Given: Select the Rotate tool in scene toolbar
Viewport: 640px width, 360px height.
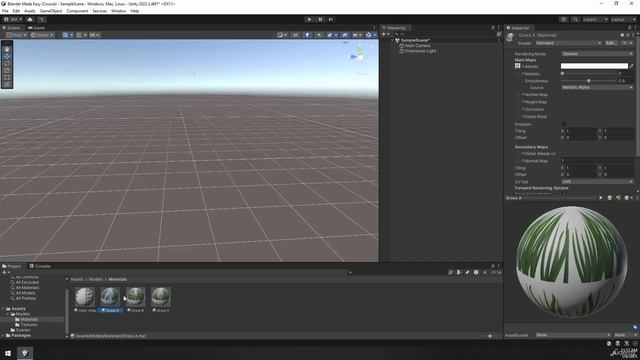Looking at the screenshot, I should click(x=7, y=63).
